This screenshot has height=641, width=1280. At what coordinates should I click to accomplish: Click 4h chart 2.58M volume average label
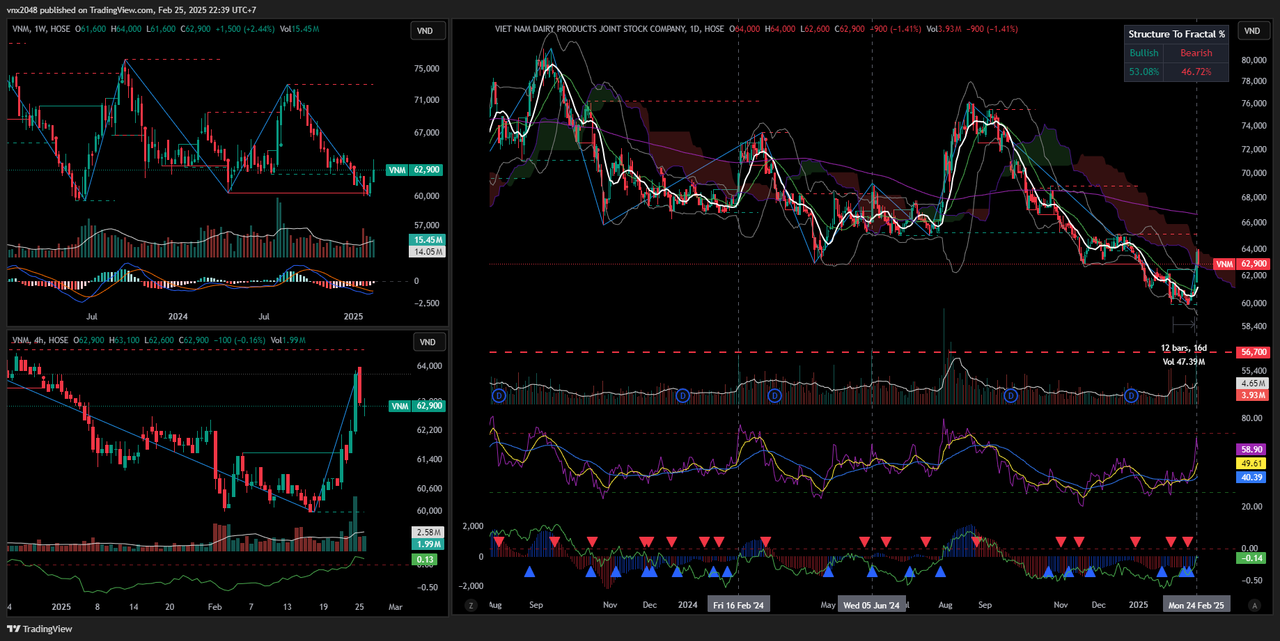(x=426, y=533)
